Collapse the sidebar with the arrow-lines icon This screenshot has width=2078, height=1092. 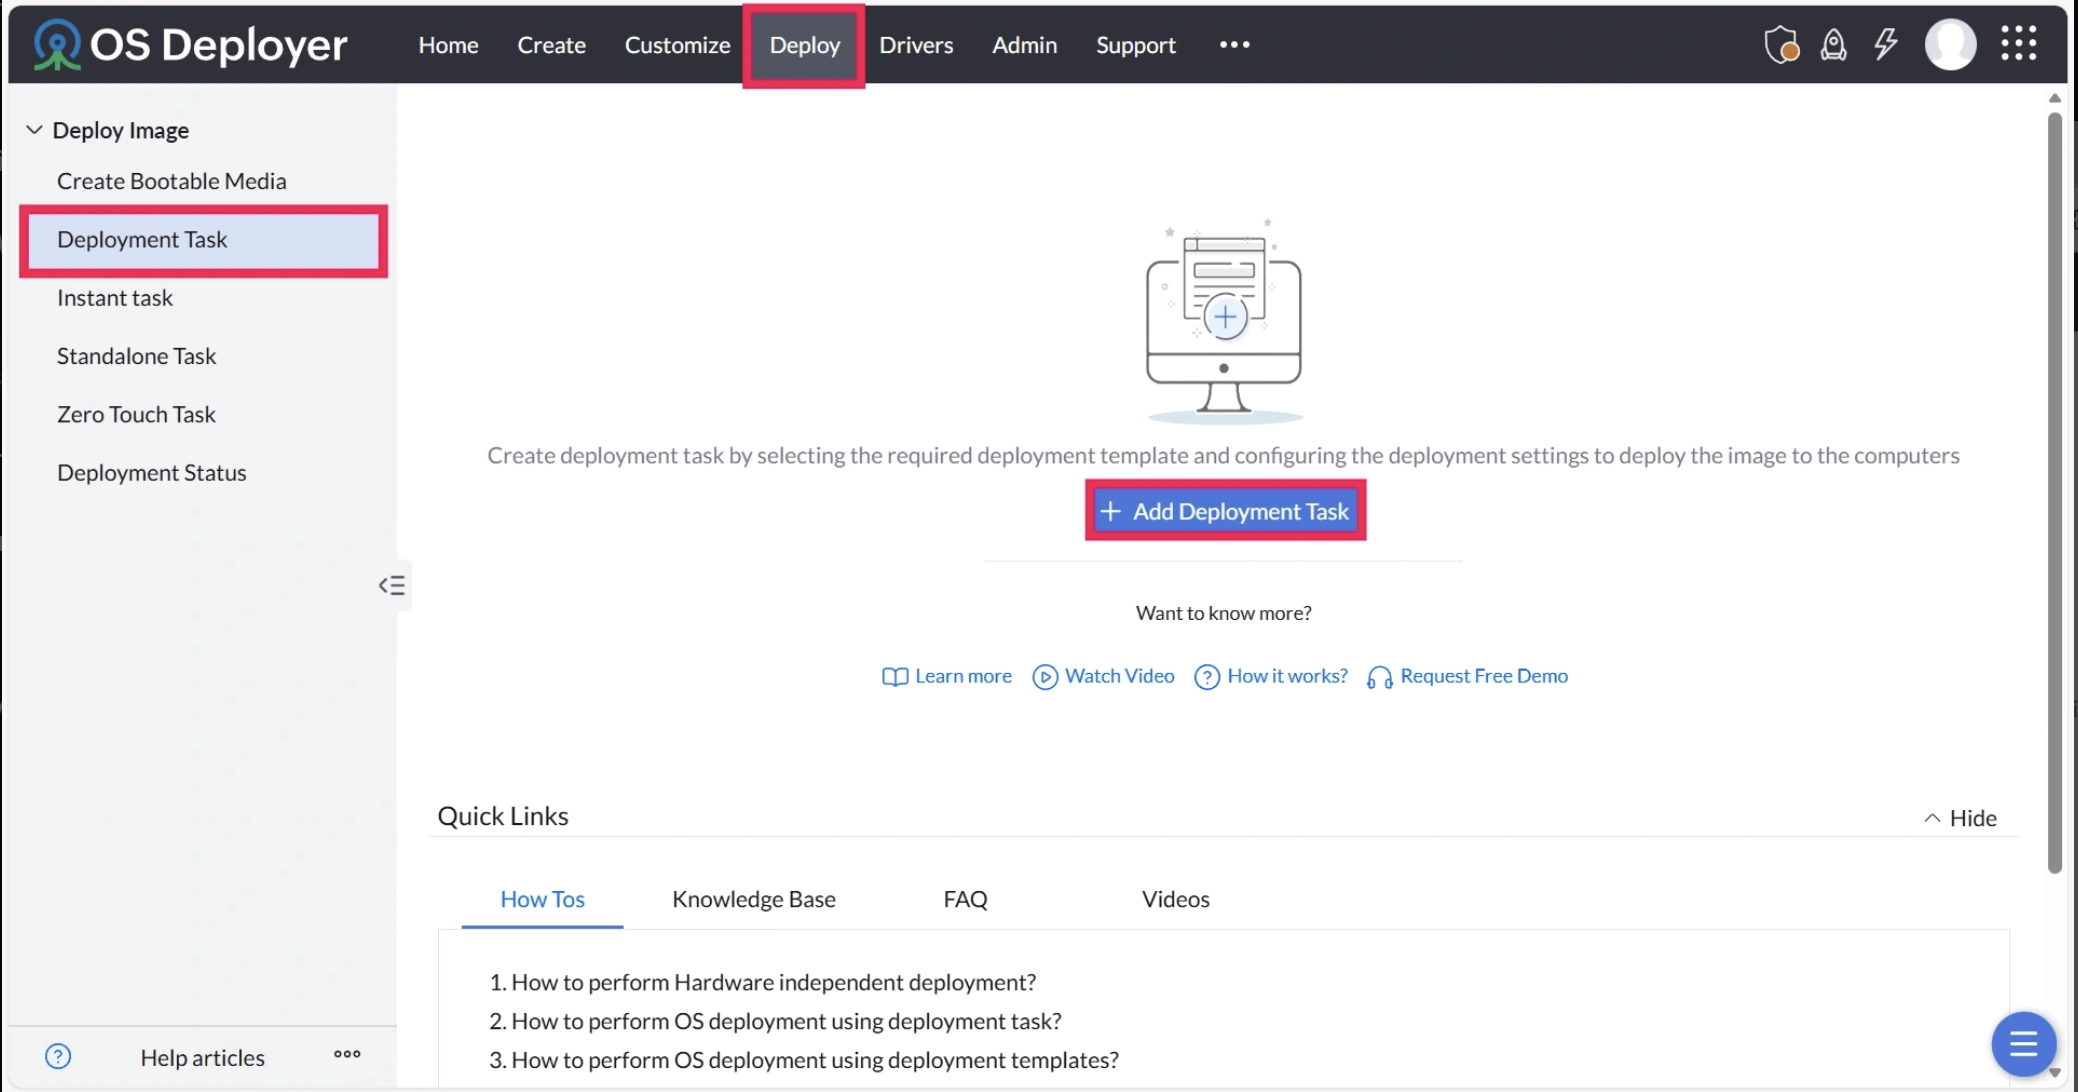click(392, 586)
